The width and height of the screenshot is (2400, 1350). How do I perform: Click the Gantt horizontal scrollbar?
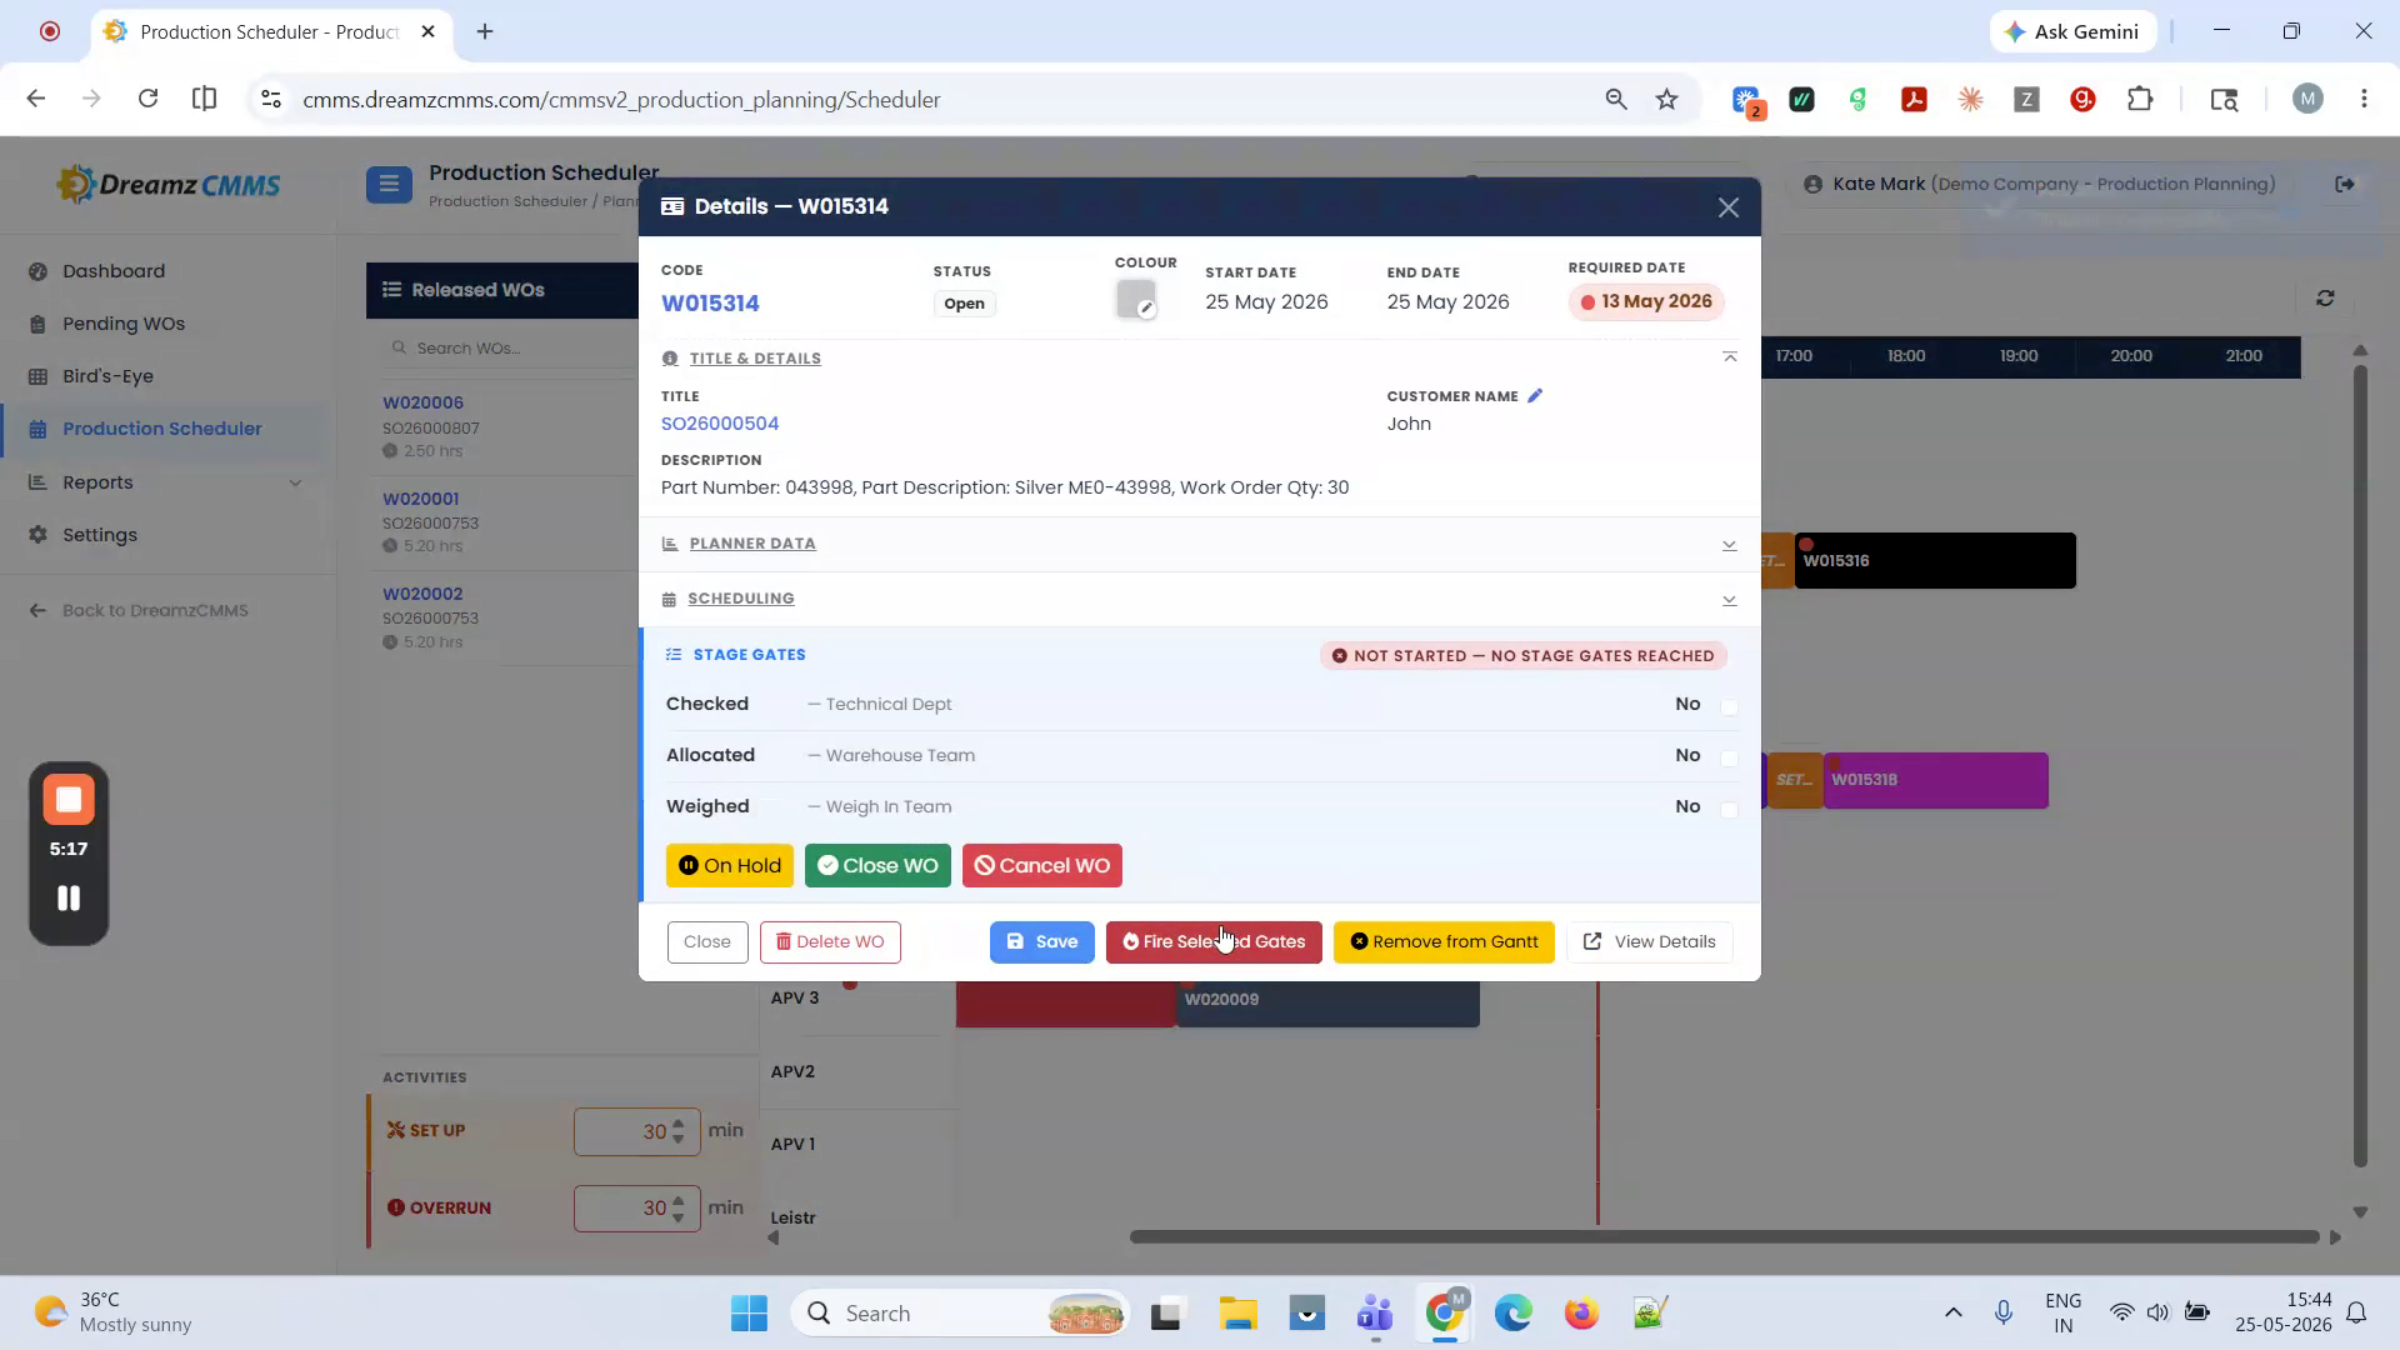coord(1724,1237)
